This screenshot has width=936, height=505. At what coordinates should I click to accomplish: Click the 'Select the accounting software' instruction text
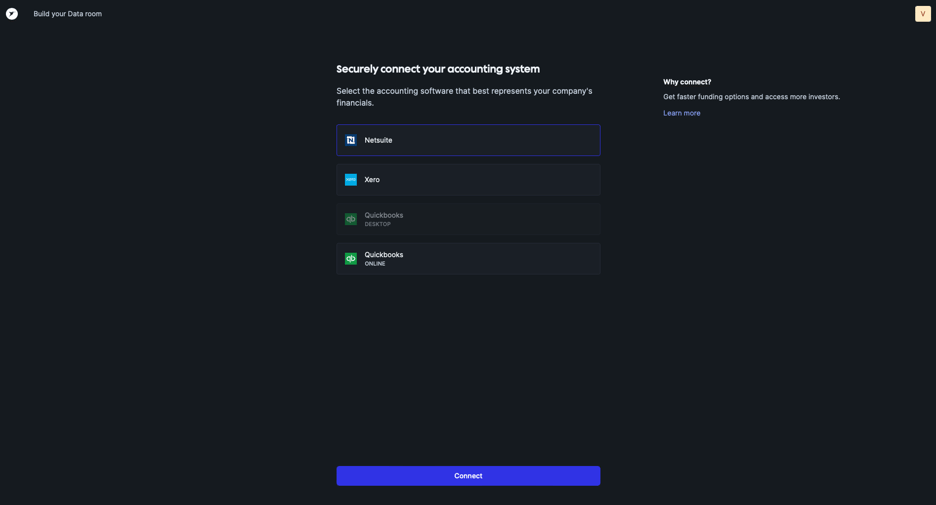pyautogui.click(x=464, y=97)
